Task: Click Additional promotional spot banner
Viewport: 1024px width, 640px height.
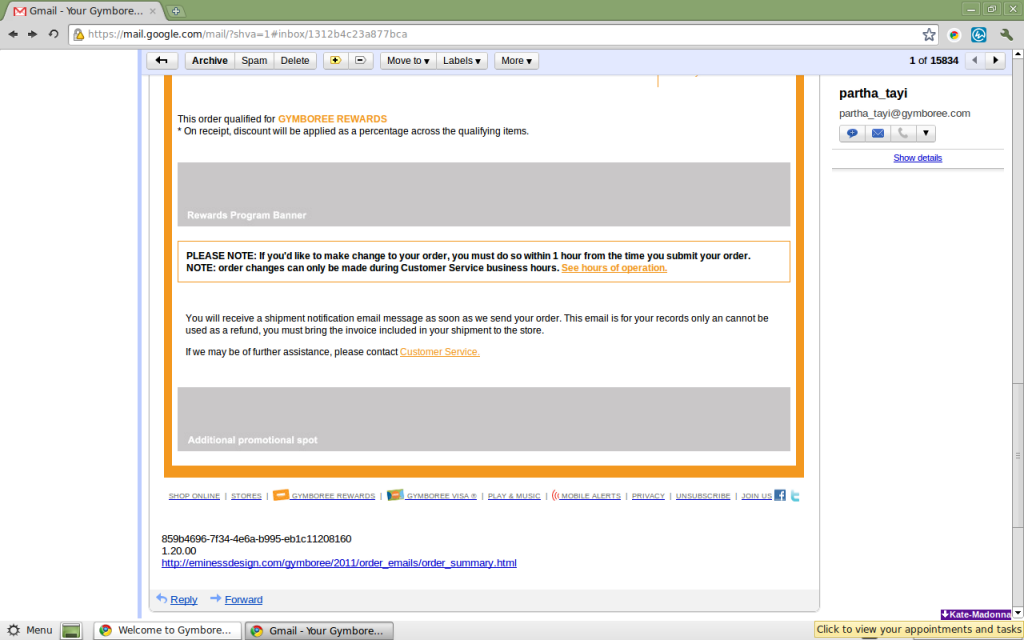Action: click(x=483, y=419)
